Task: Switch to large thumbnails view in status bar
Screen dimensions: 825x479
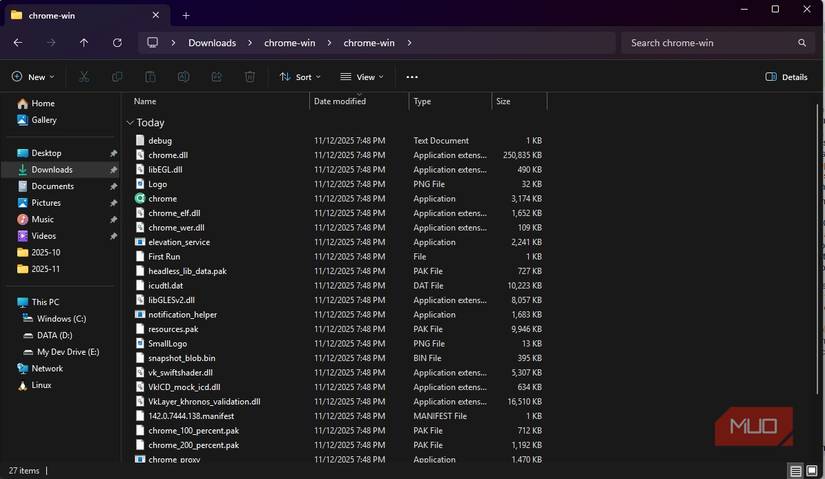Action: click(x=812, y=470)
